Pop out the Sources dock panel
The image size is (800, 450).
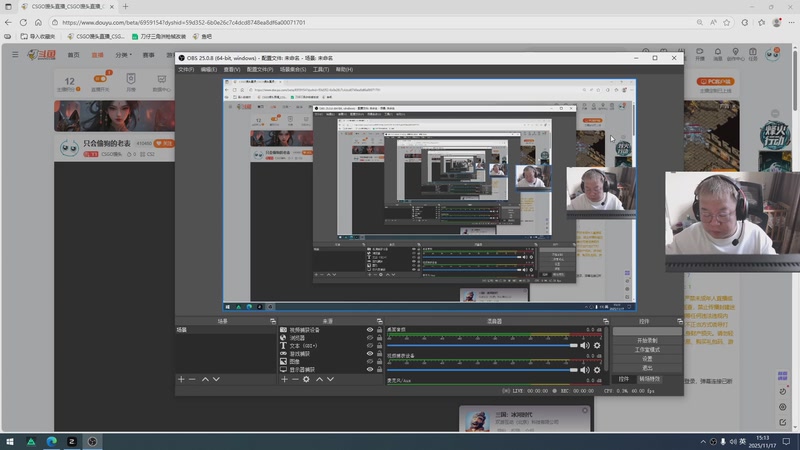click(x=380, y=321)
